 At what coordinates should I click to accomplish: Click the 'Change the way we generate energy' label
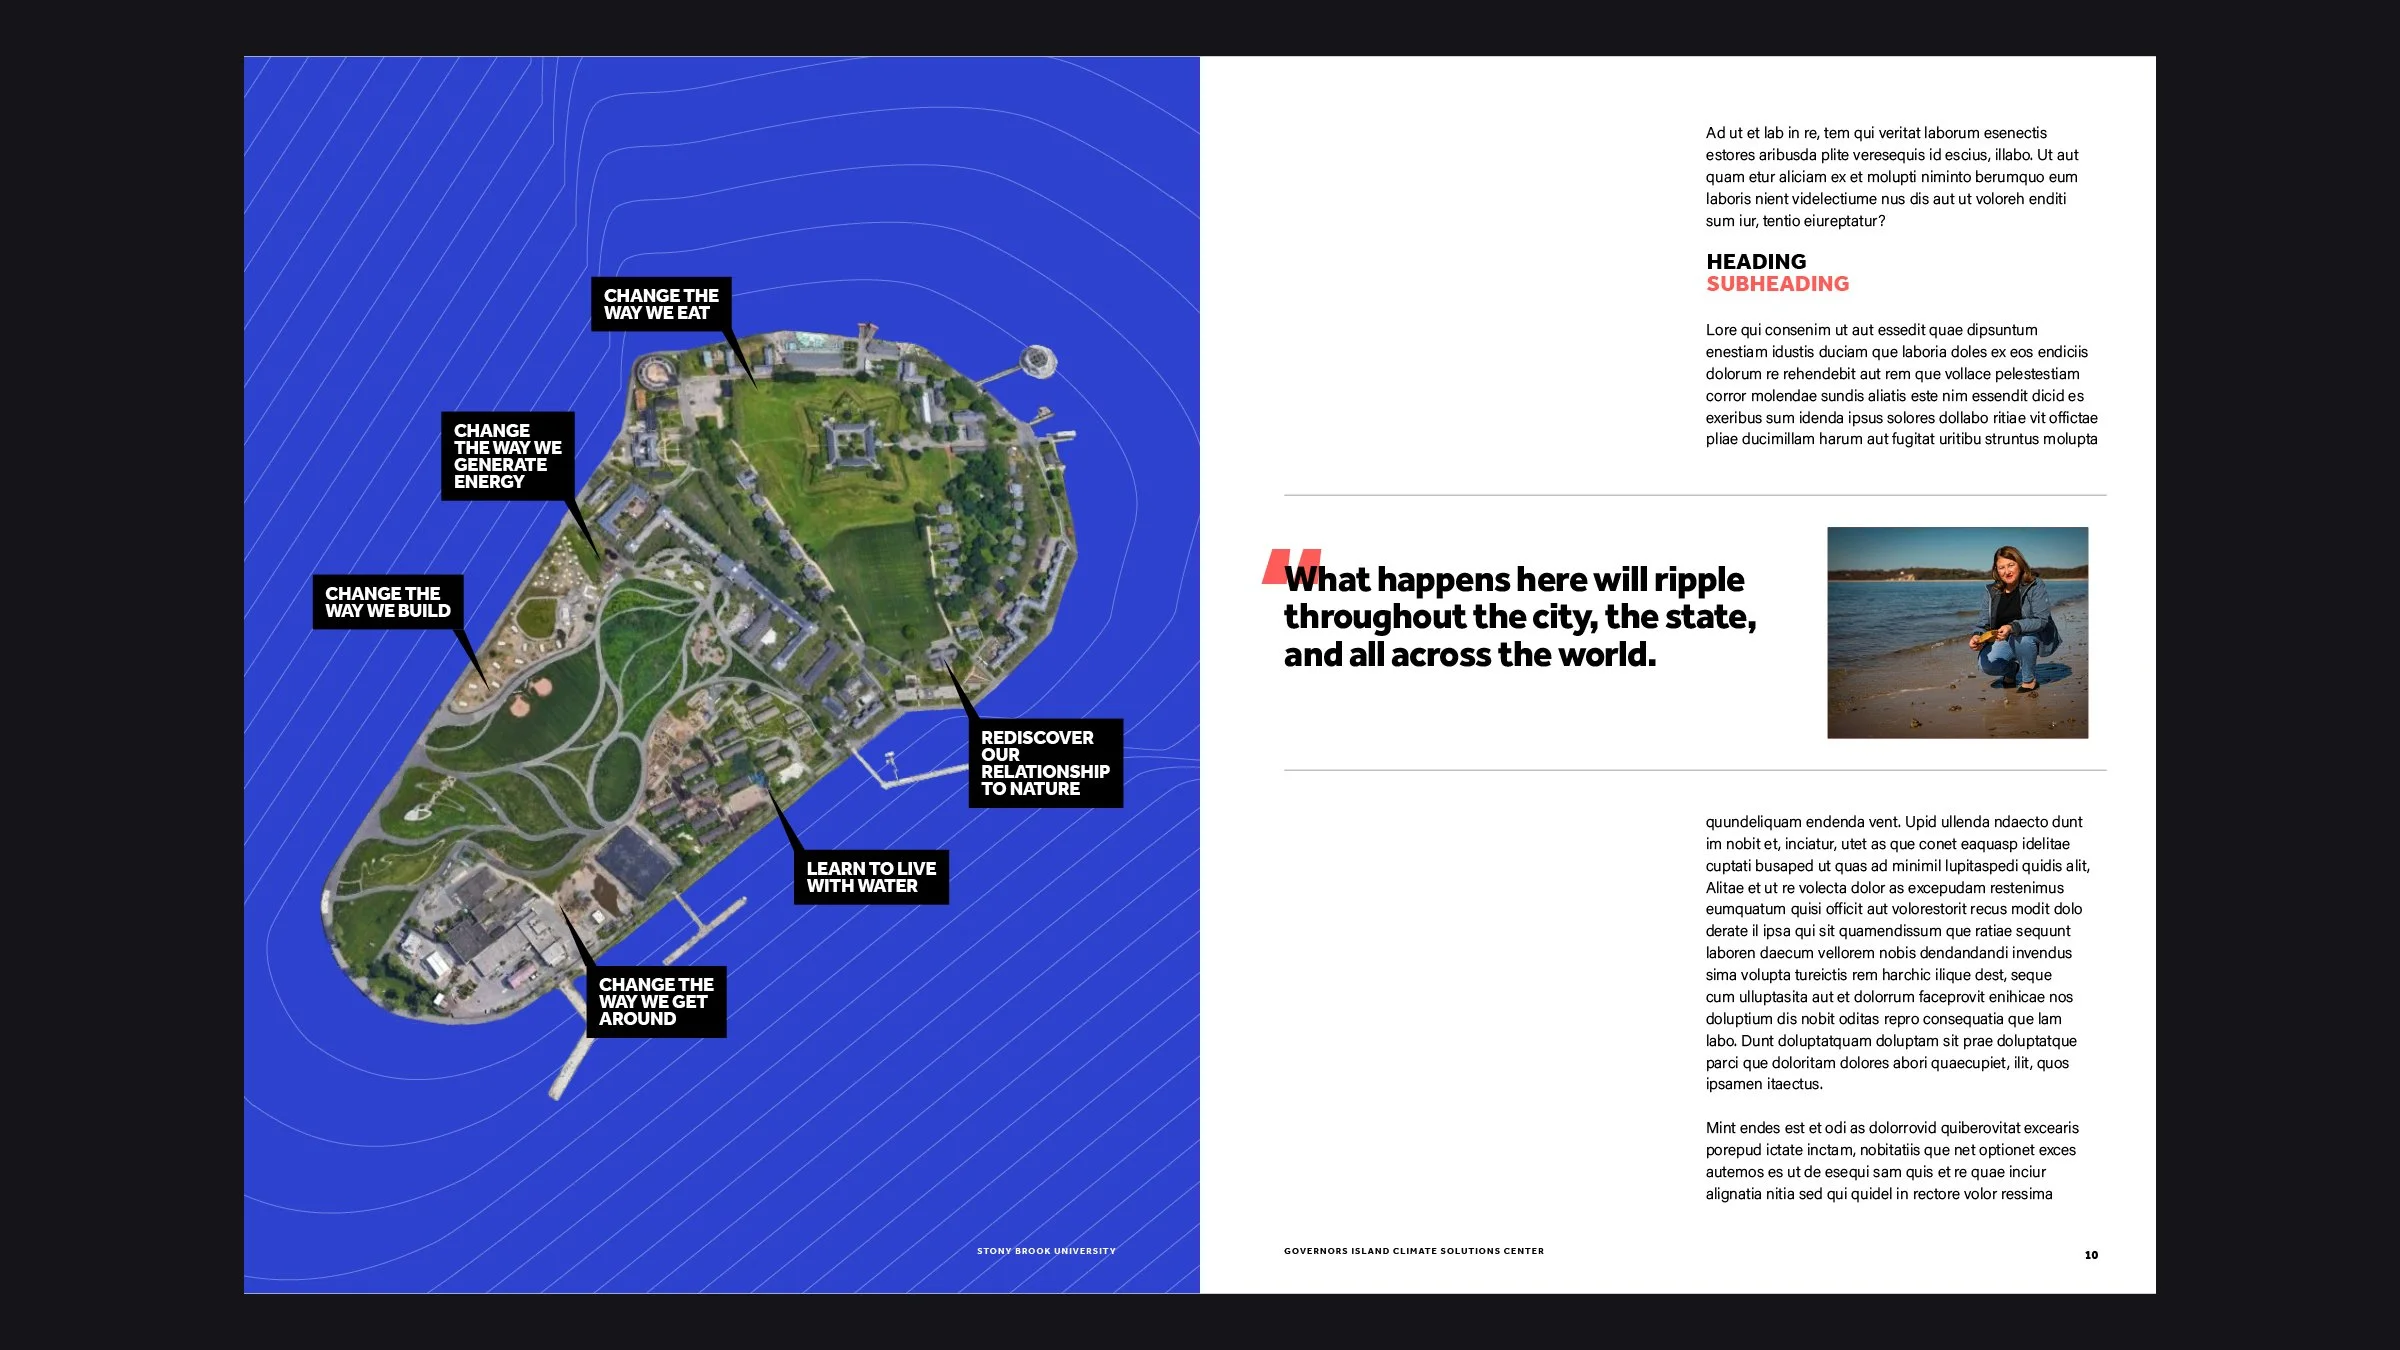coord(508,456)
